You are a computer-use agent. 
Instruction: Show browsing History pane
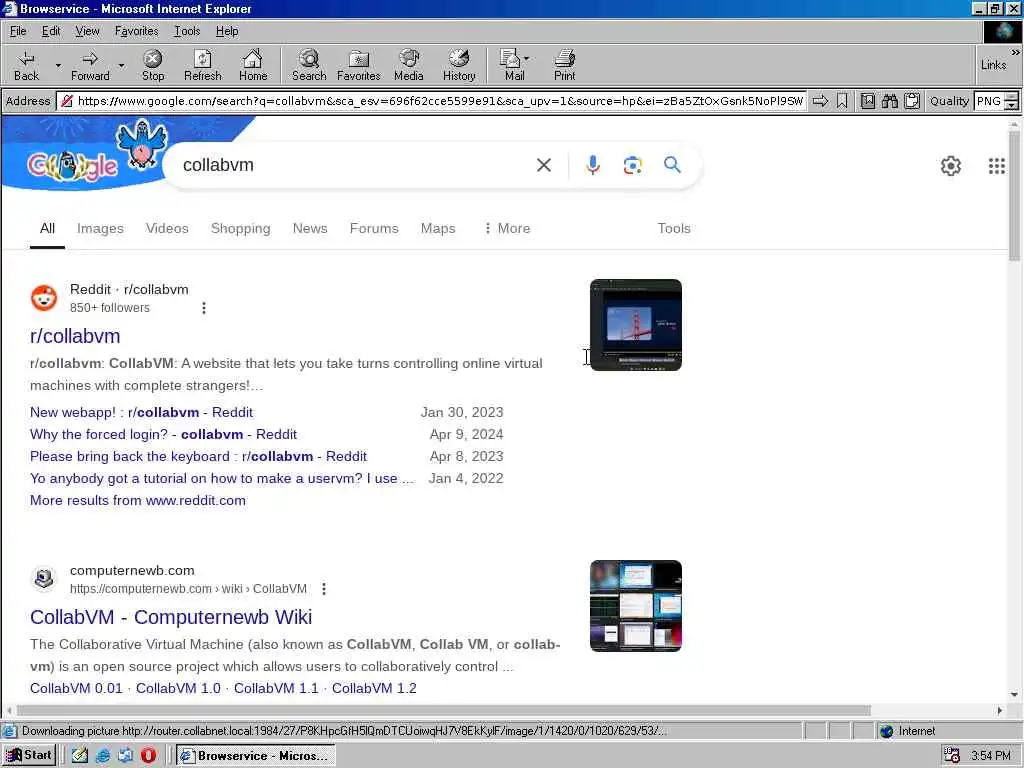(x=459, y=65)
